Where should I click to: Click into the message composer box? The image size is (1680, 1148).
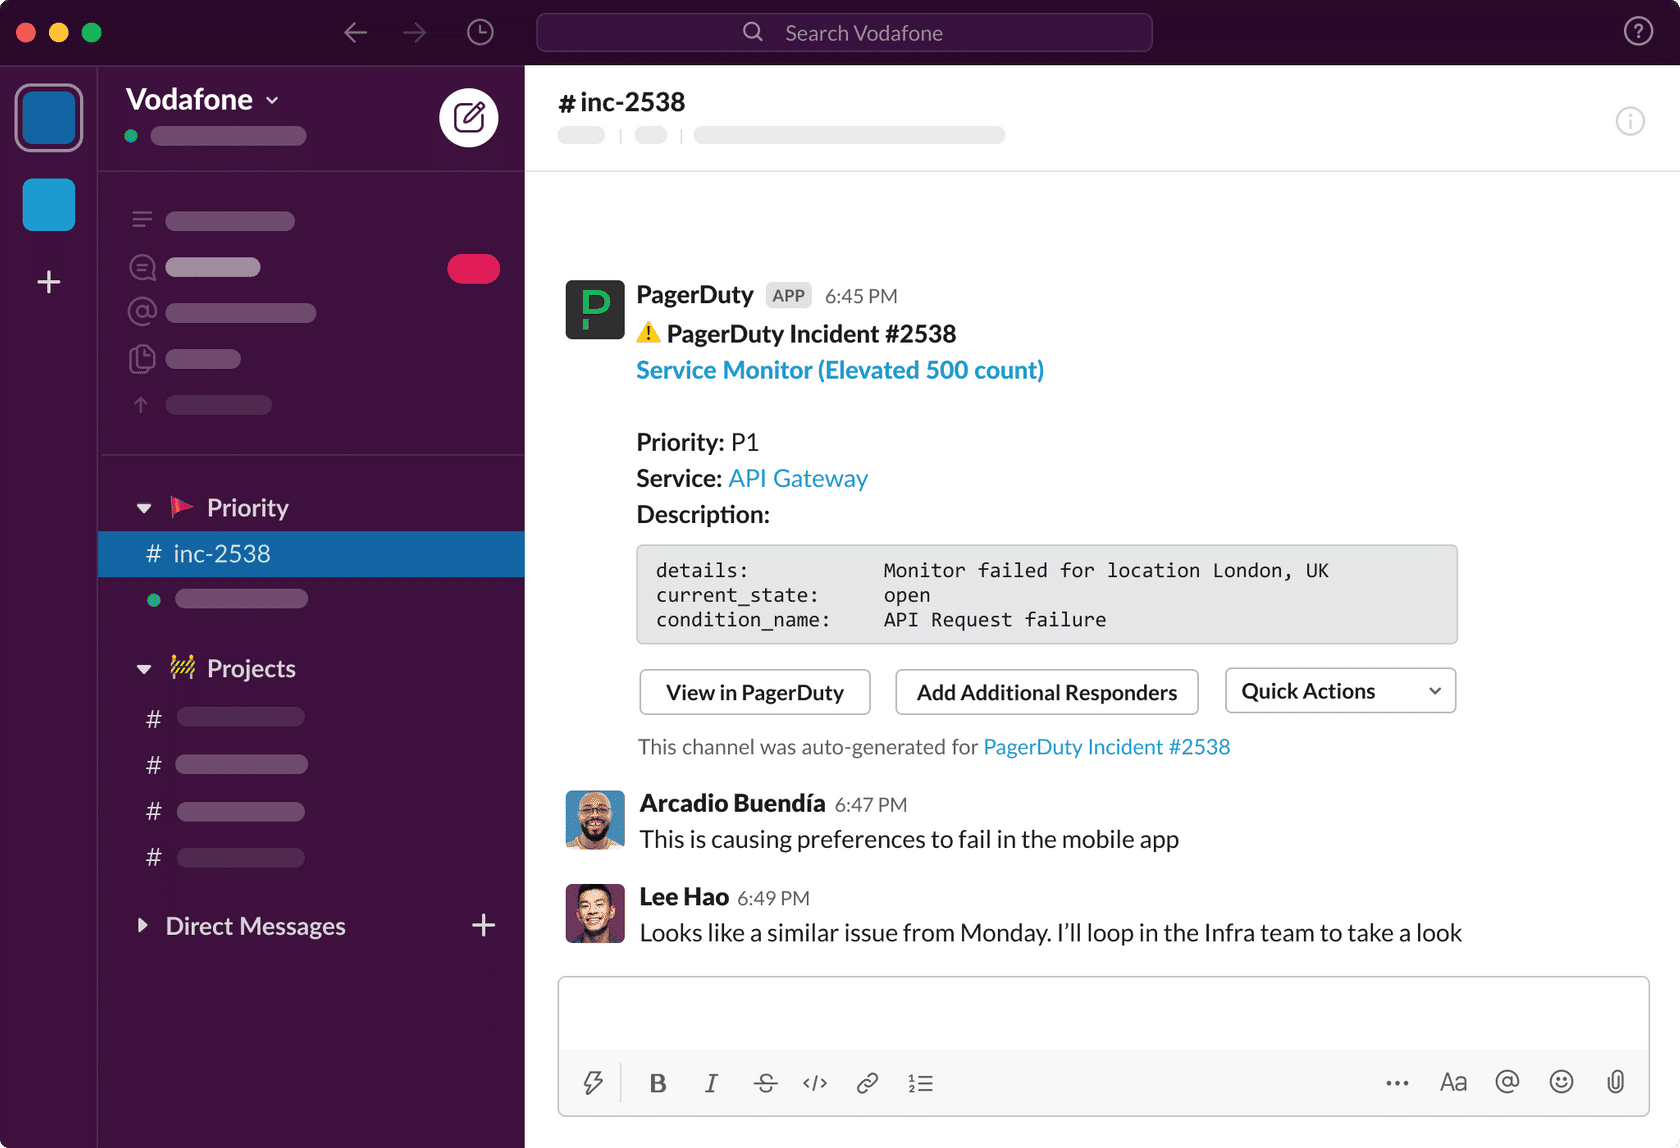[x=1103, y=1013]
